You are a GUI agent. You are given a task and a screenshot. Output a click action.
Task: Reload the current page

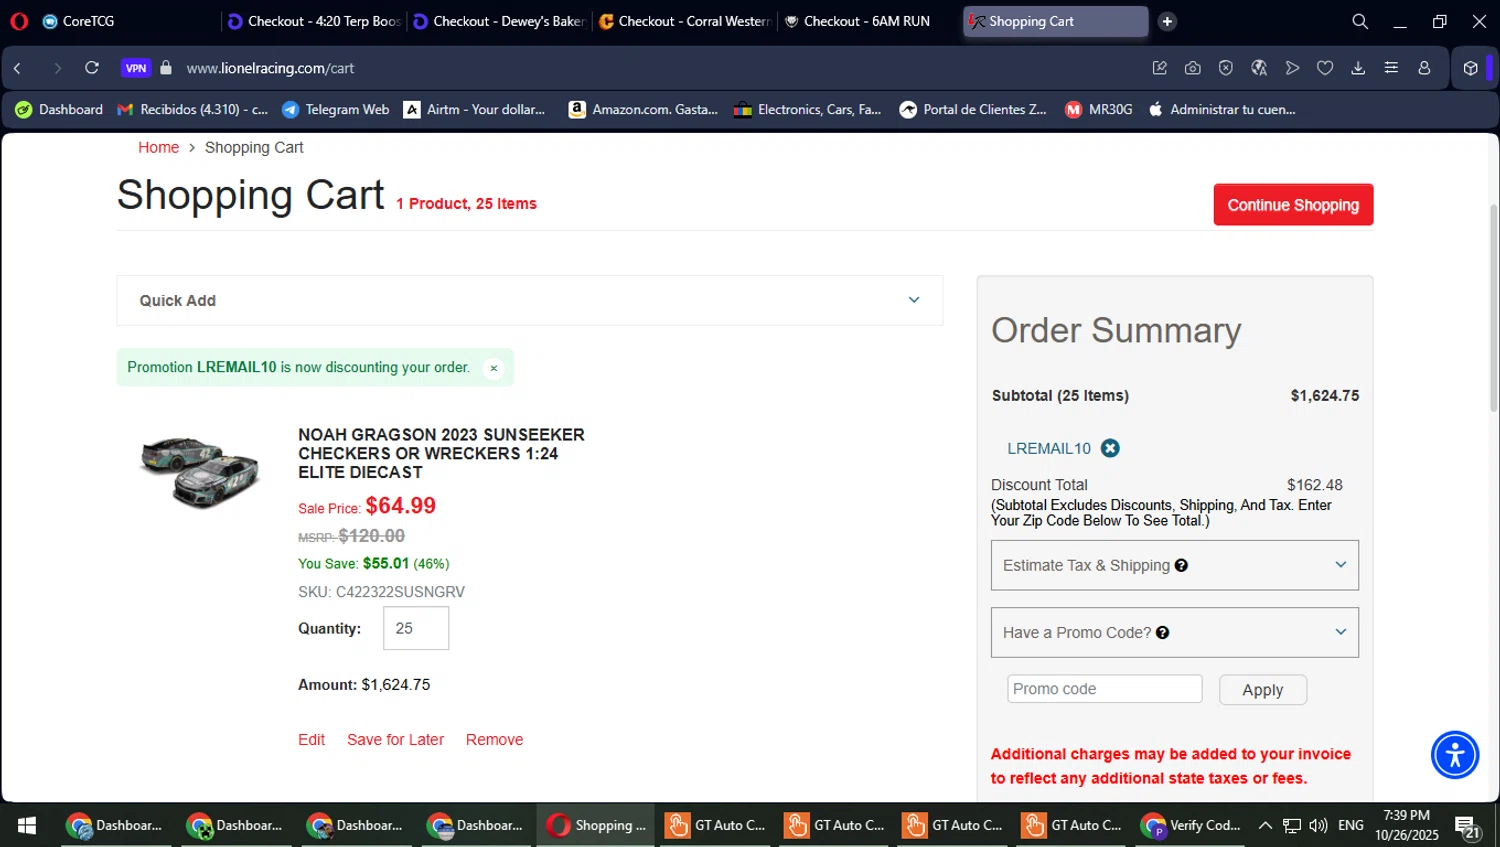pos(92,68)
